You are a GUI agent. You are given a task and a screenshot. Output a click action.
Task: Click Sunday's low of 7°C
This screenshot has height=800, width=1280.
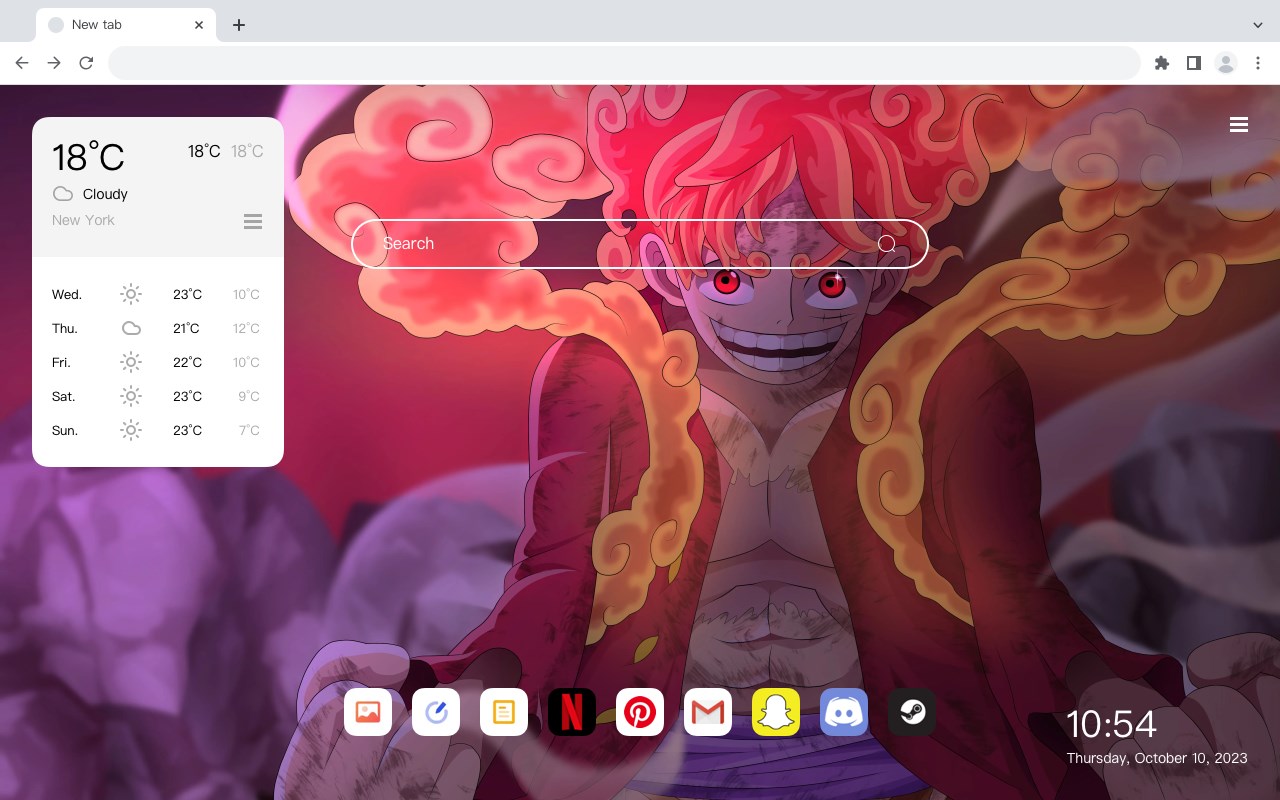click(249, 430)
